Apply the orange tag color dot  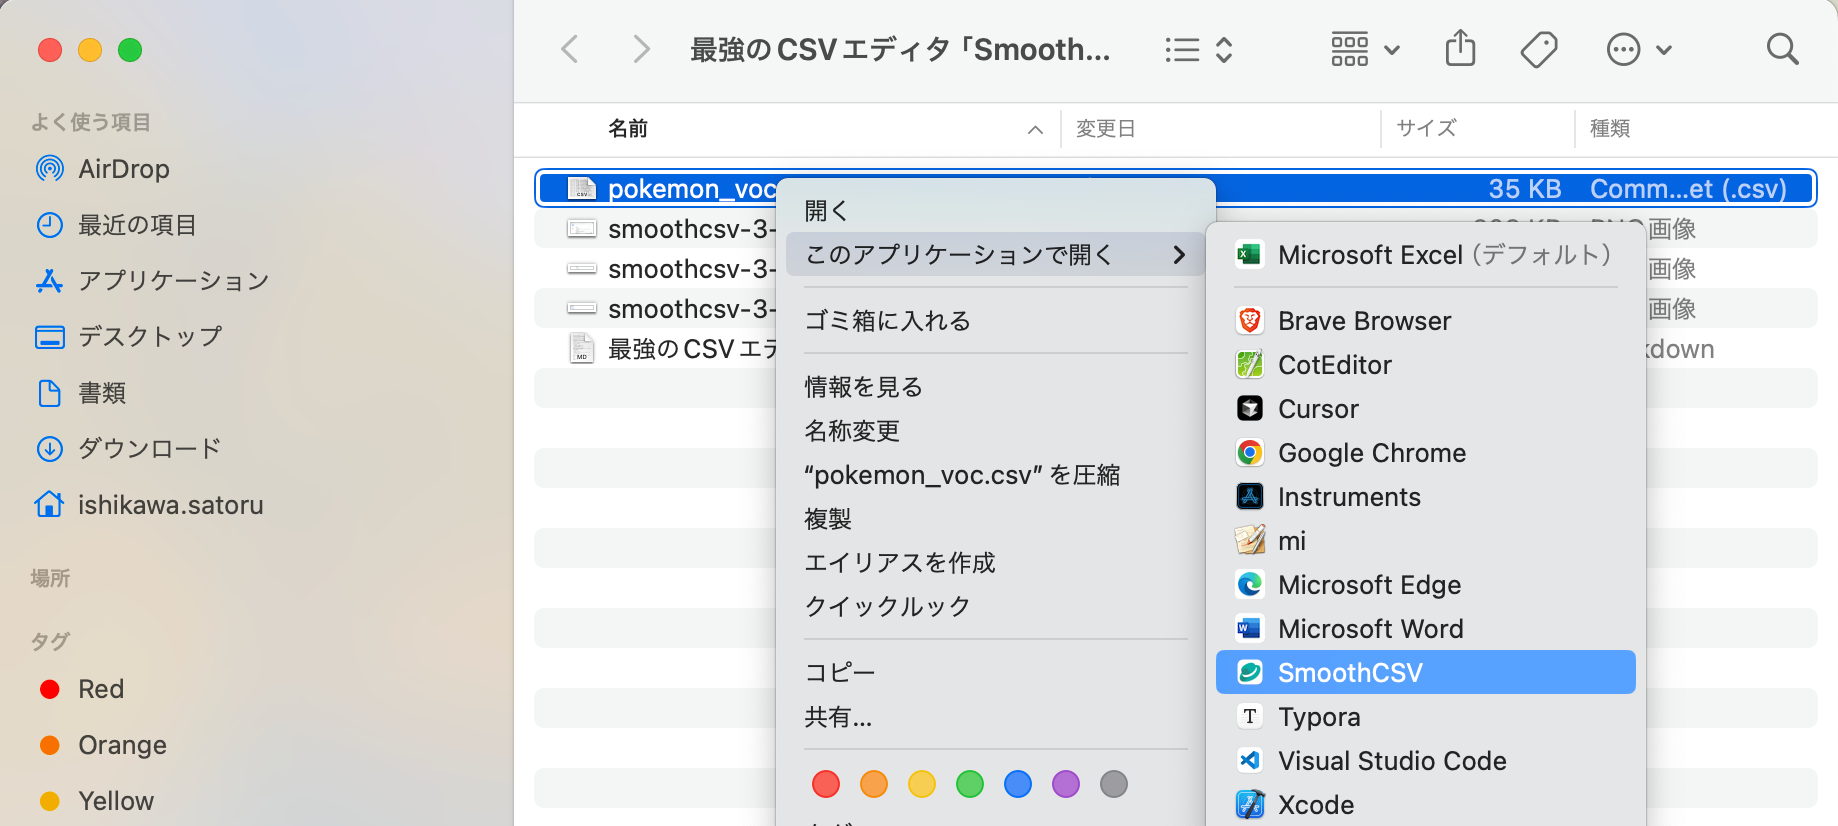(874, 784)
